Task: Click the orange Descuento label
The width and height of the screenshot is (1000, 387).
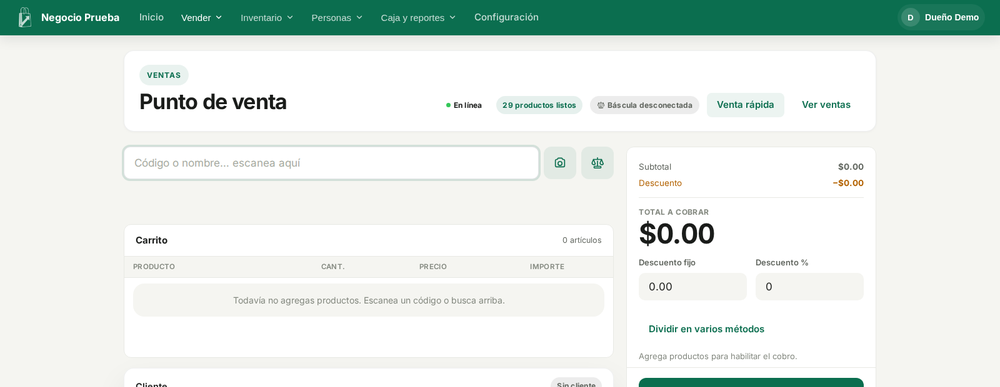Action: (660, 183)
